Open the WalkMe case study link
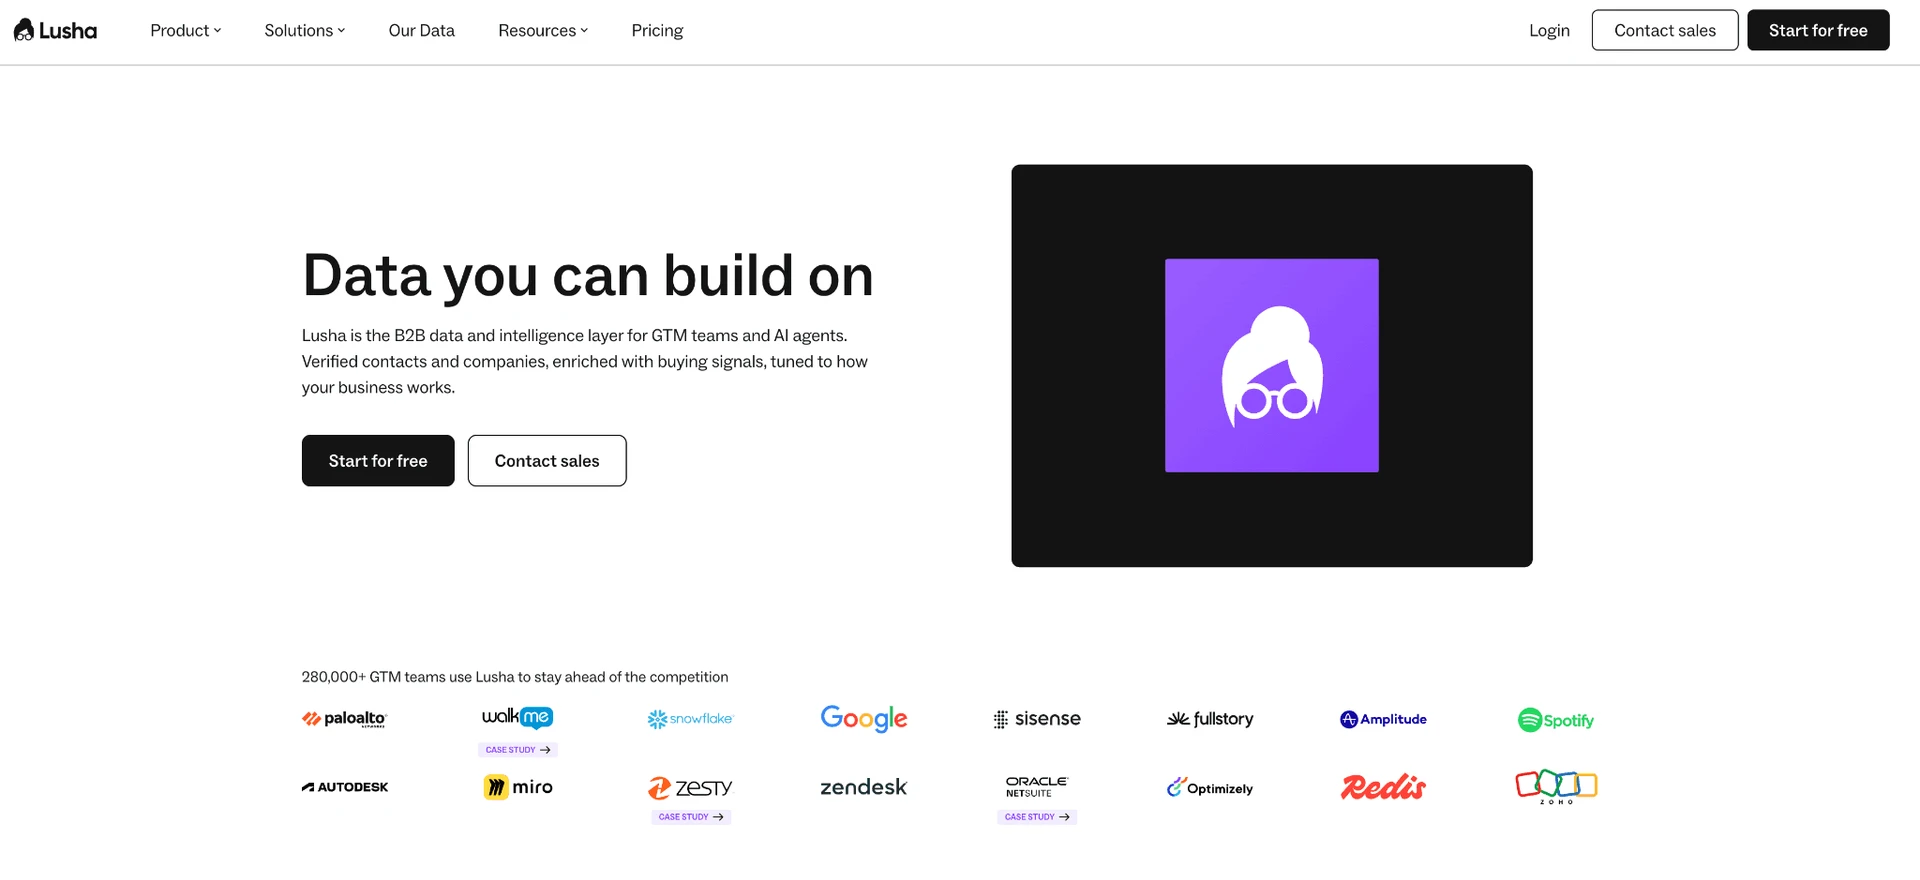 [x=518, y=750]
